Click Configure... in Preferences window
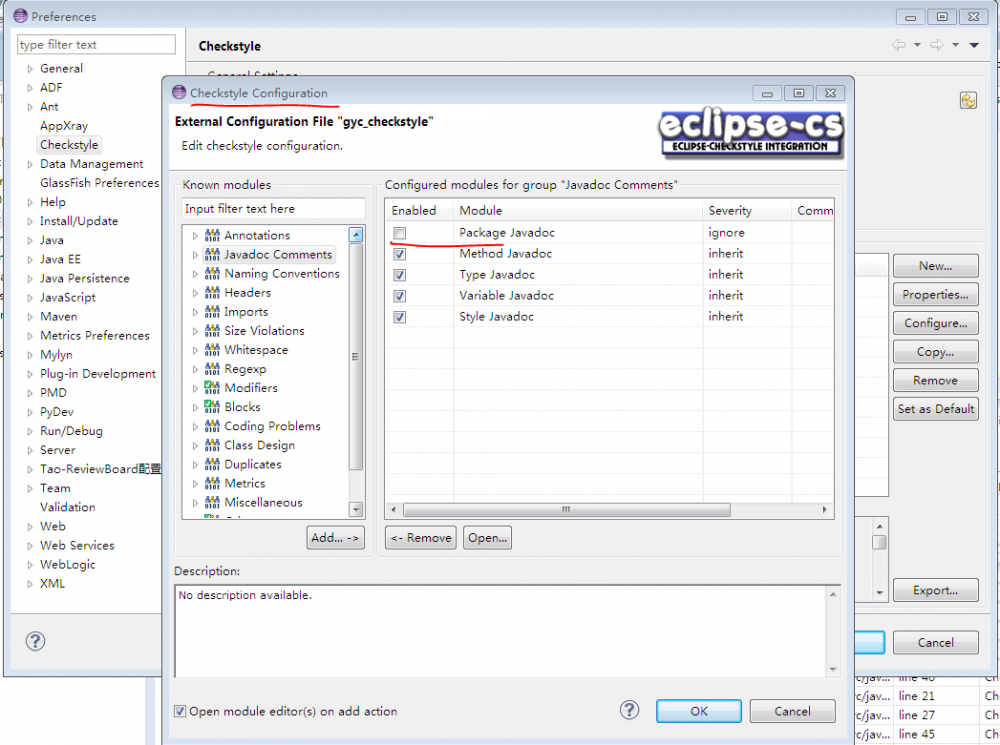 [x=936, y=323]
